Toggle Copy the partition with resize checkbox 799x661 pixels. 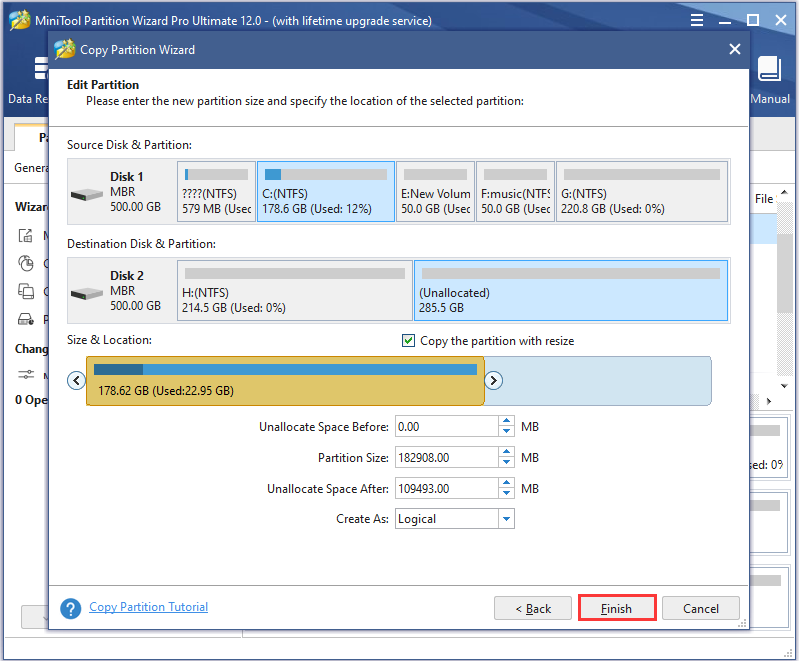pos(408,340)
